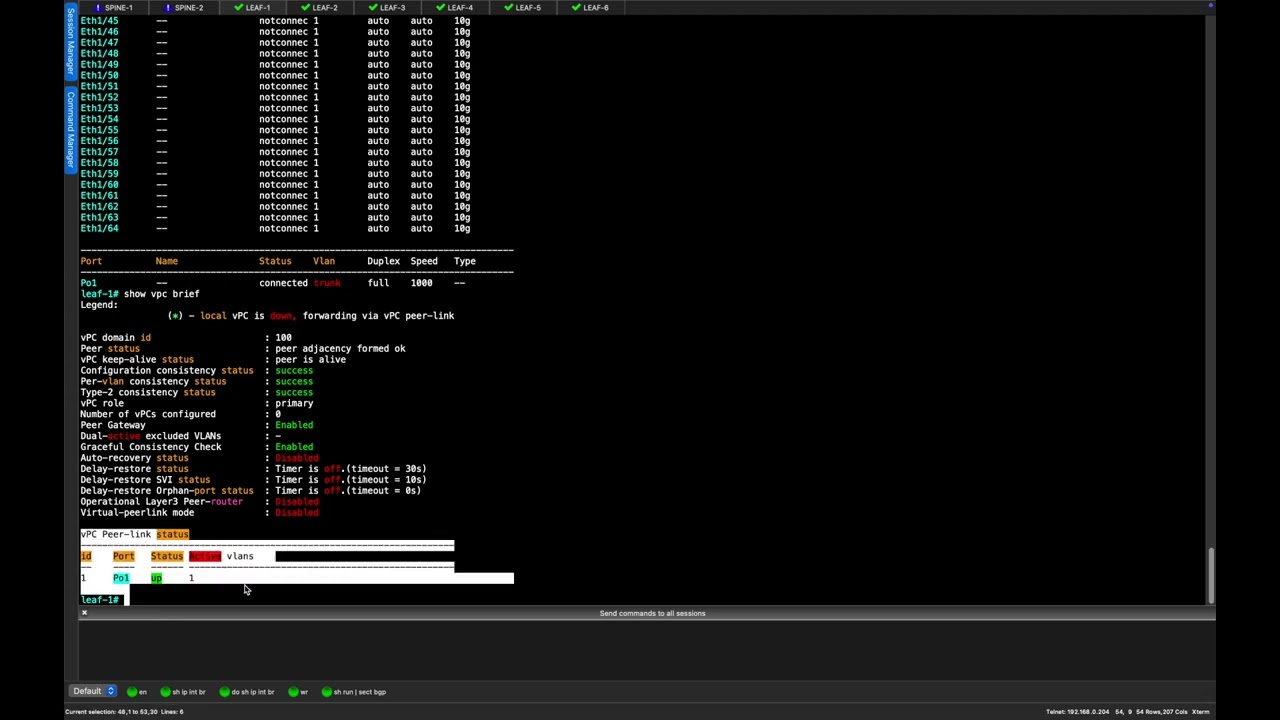The image size is (1280, 720).
Task: Click the Telnet connection info in status bar
Action: (1078, 712)
